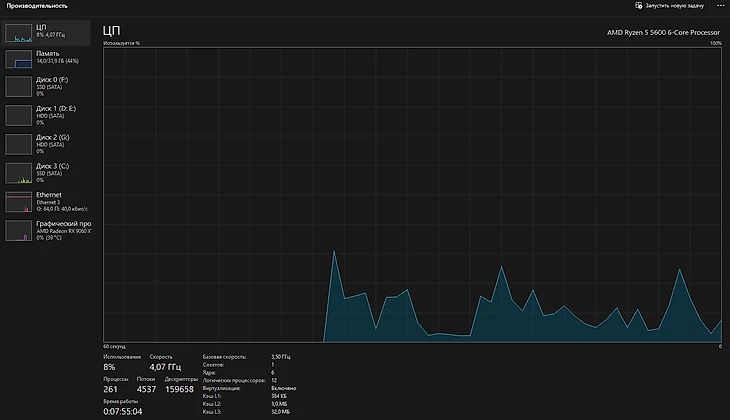The image size is (730, 420).
Task: Click the Процессы count value 261
Action: (112, 389)
